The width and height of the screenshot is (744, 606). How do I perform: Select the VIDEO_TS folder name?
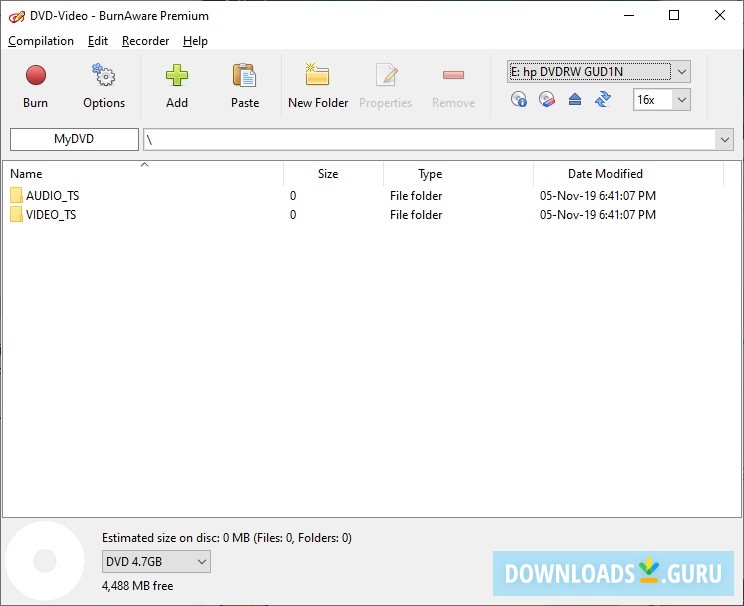[51, 214]
